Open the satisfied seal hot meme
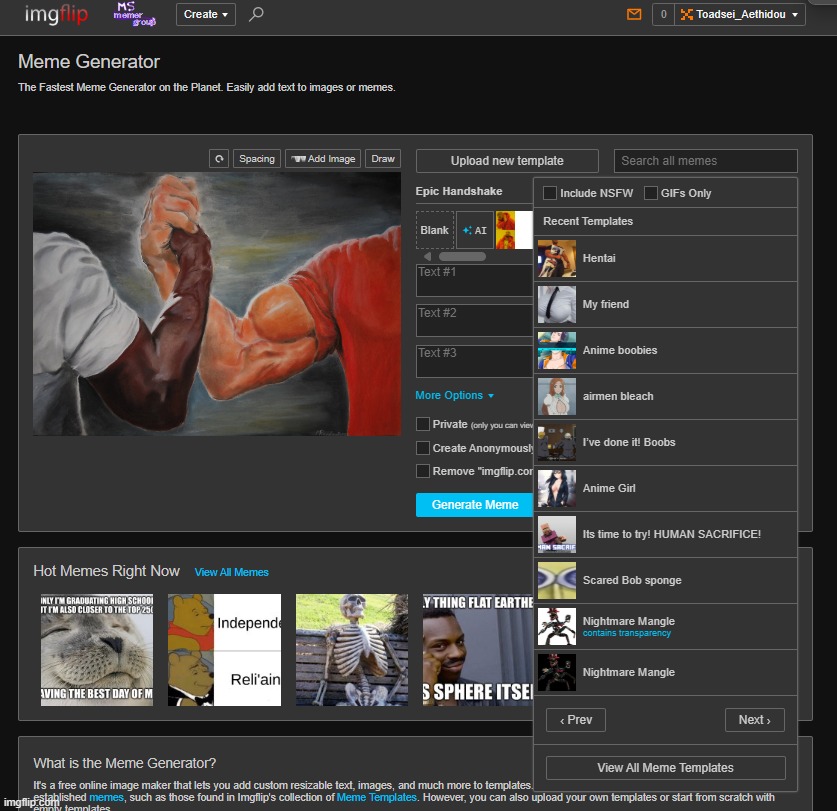 (x=97, y=650)
